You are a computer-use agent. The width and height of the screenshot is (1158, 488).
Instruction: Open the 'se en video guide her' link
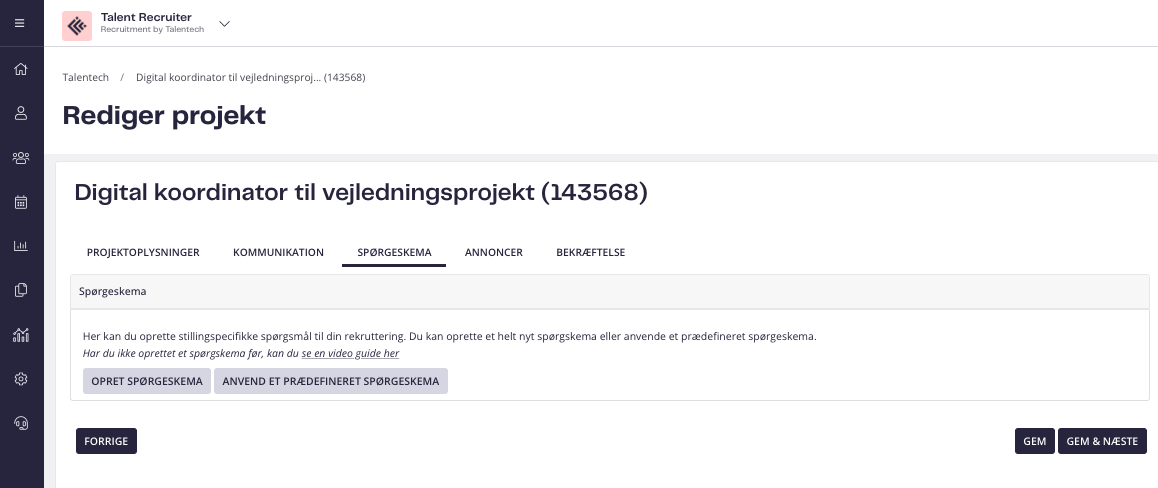coord(350,354)
